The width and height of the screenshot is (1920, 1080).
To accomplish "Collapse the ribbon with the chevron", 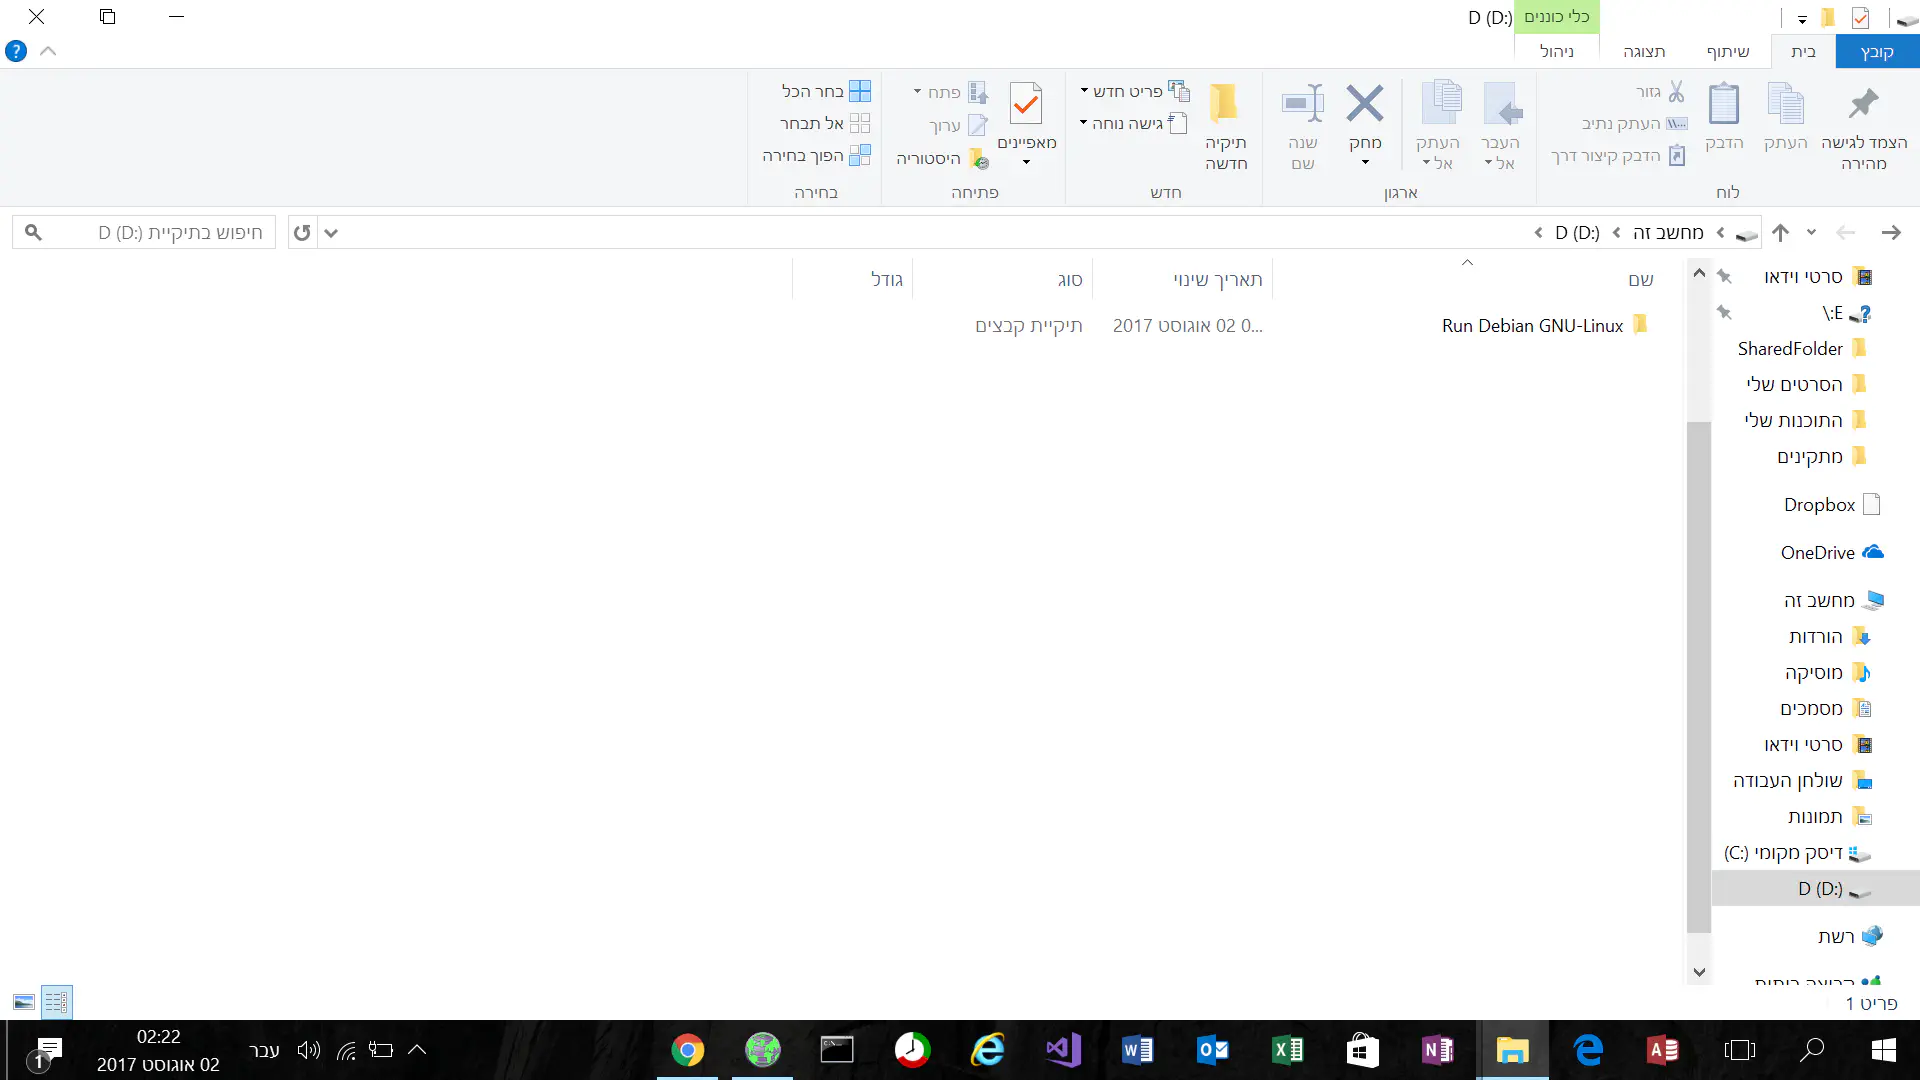I will (48, 51).
